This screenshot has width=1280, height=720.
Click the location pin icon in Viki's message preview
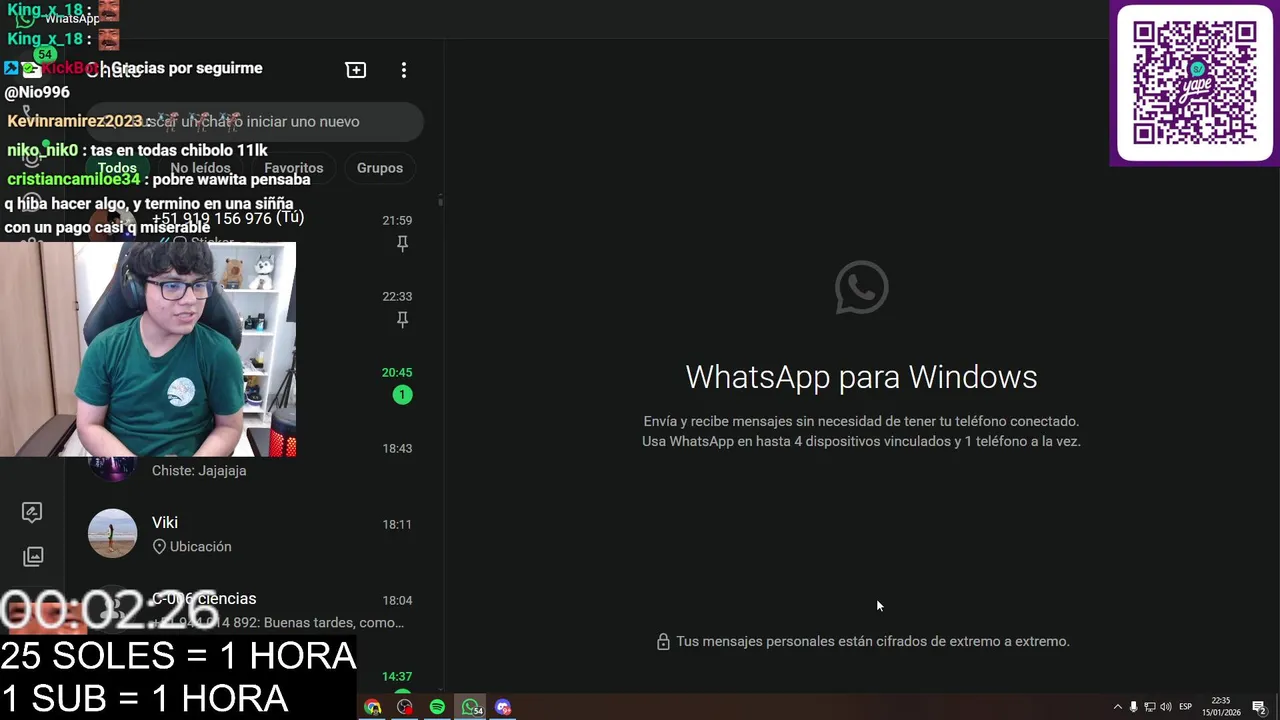[159, 547]
